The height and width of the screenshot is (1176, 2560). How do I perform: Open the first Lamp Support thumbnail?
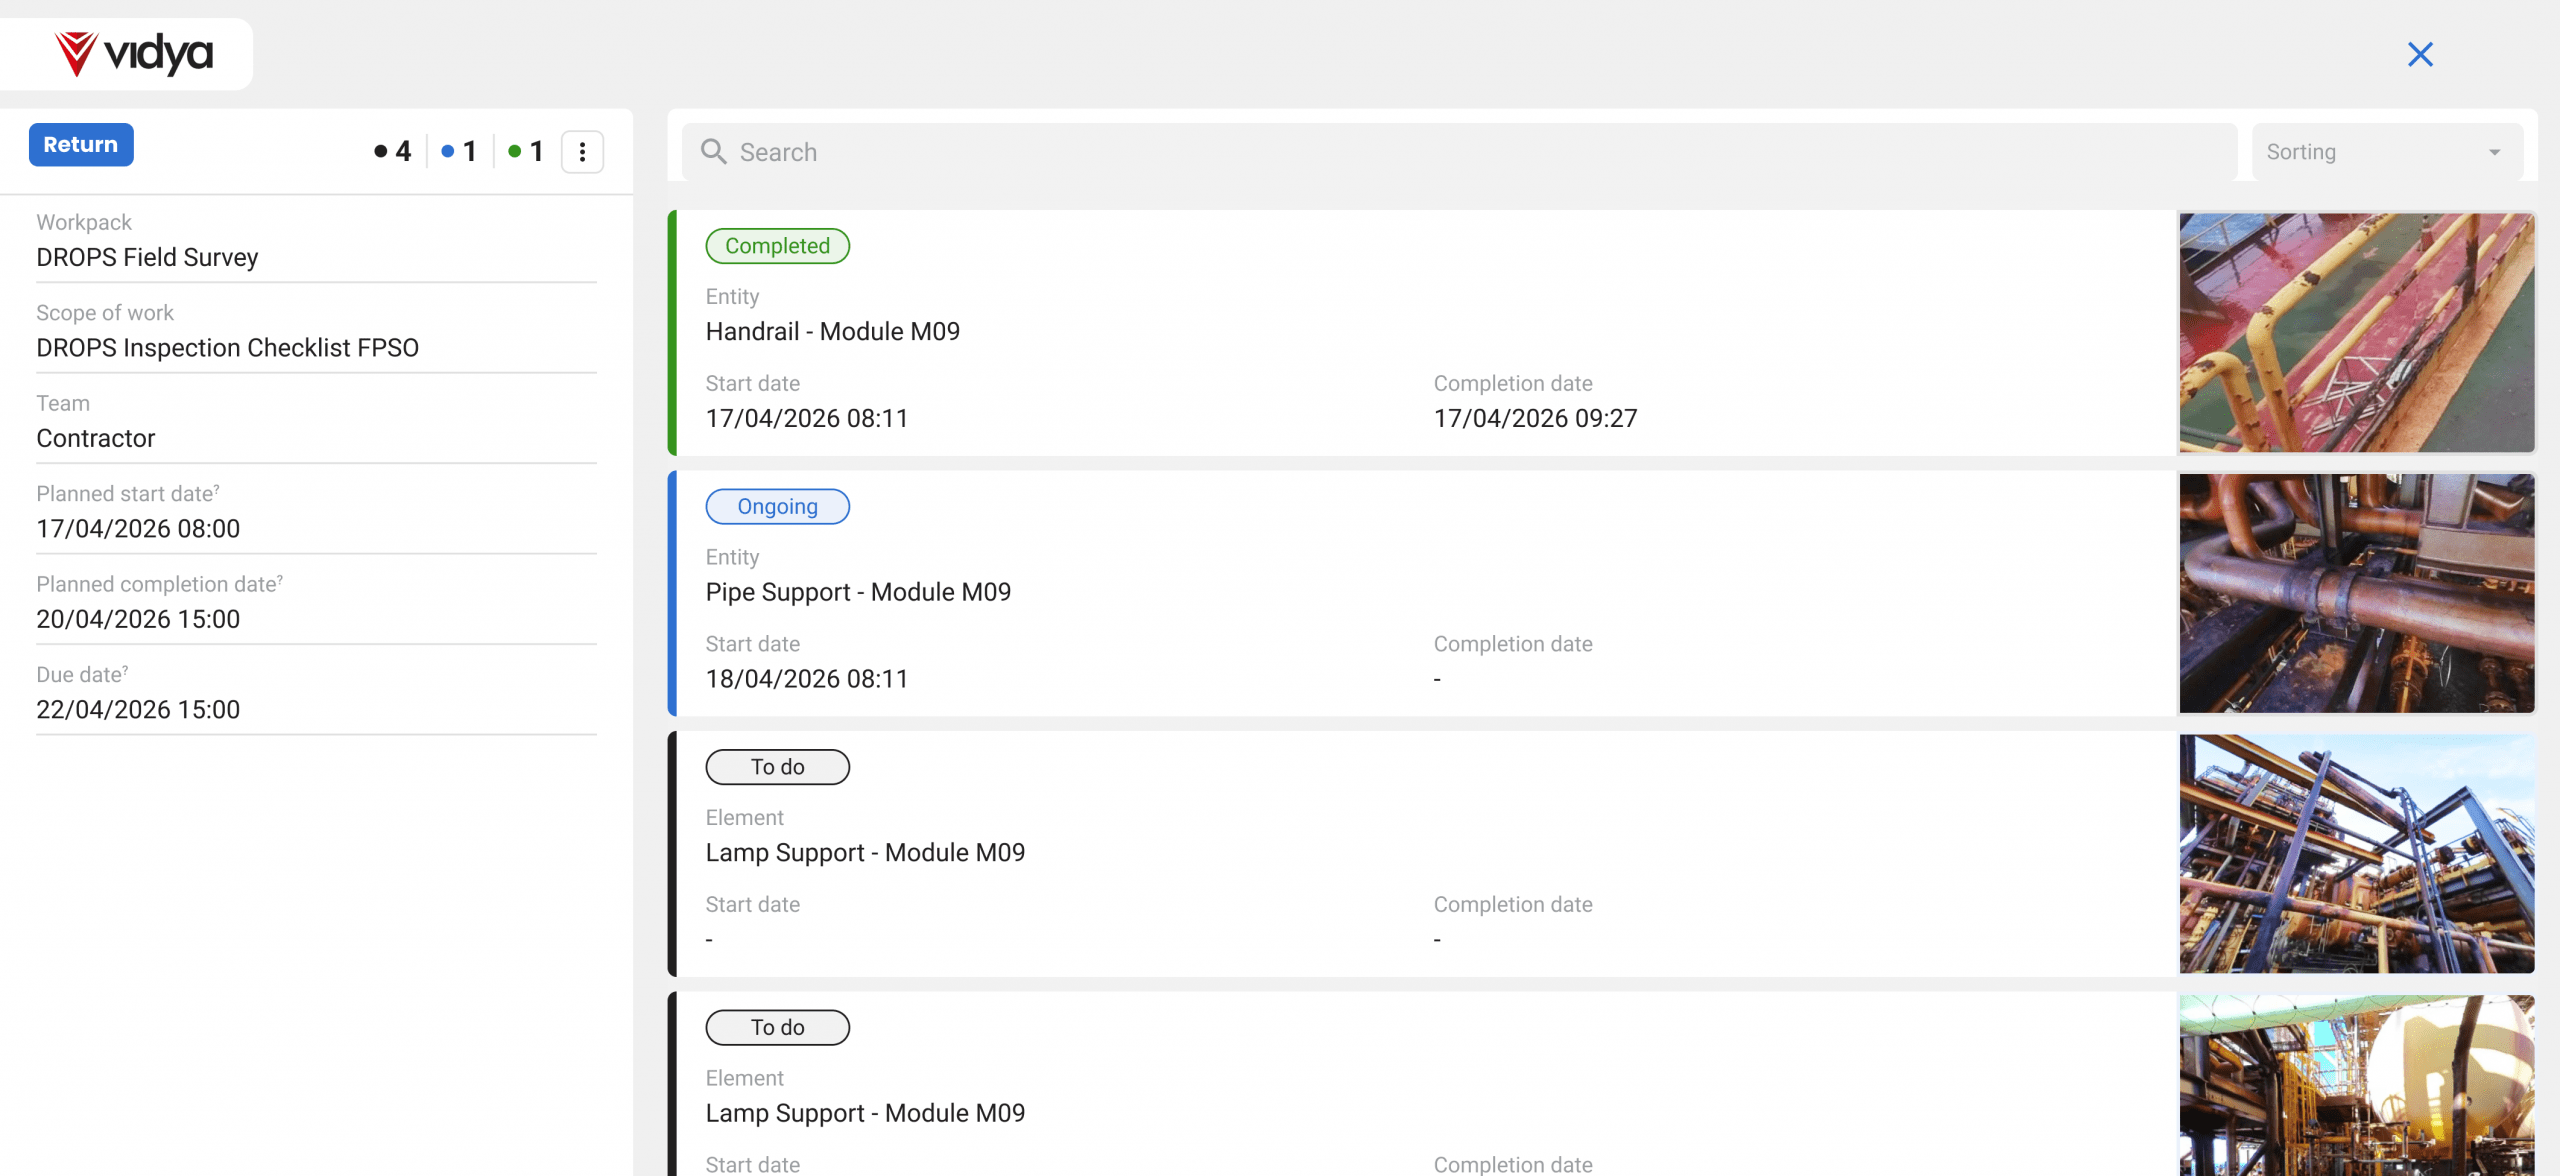tap(2356, 854)
